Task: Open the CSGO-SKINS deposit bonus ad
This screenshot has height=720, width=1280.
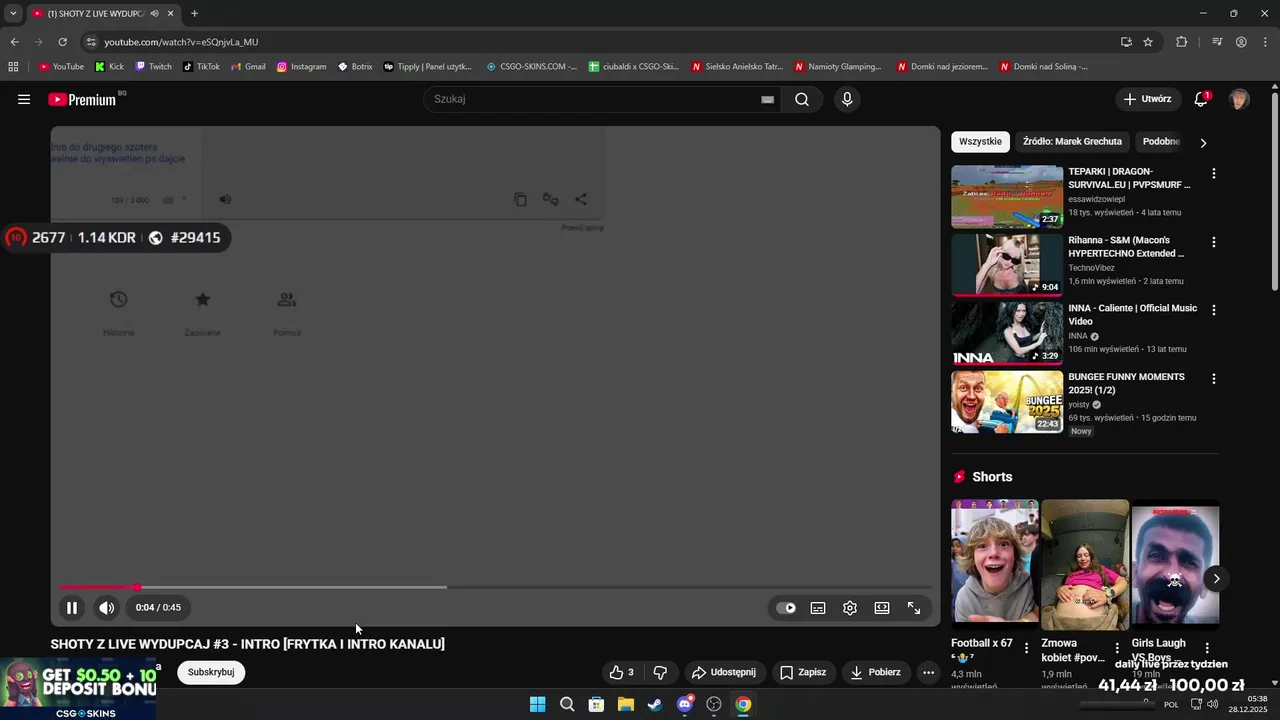Action: click(78, 689)
